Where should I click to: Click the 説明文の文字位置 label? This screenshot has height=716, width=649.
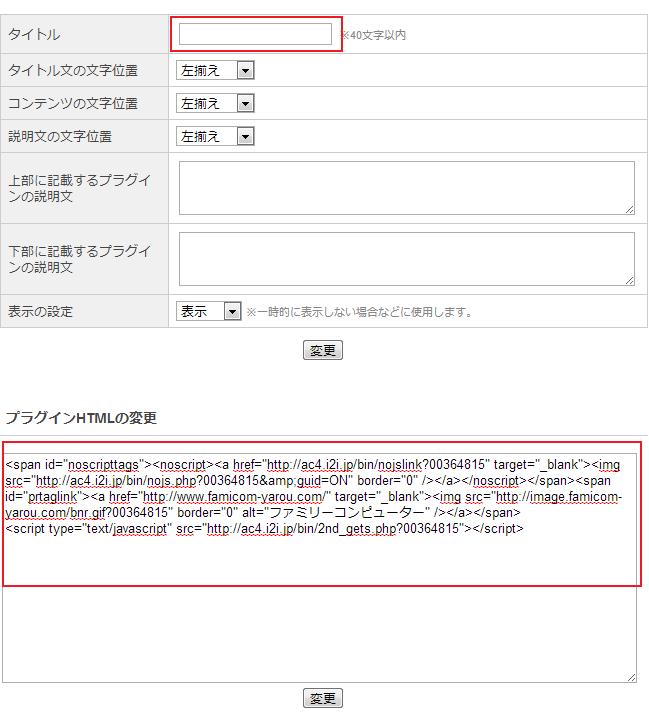tap(60, 137)
